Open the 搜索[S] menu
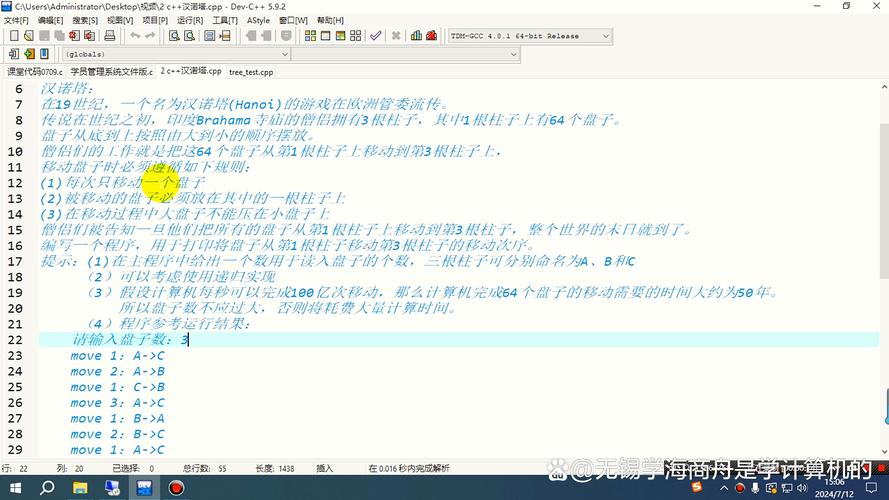Image resolution: width=889 pixels, height=500 pixels. [x=85, y=20]
